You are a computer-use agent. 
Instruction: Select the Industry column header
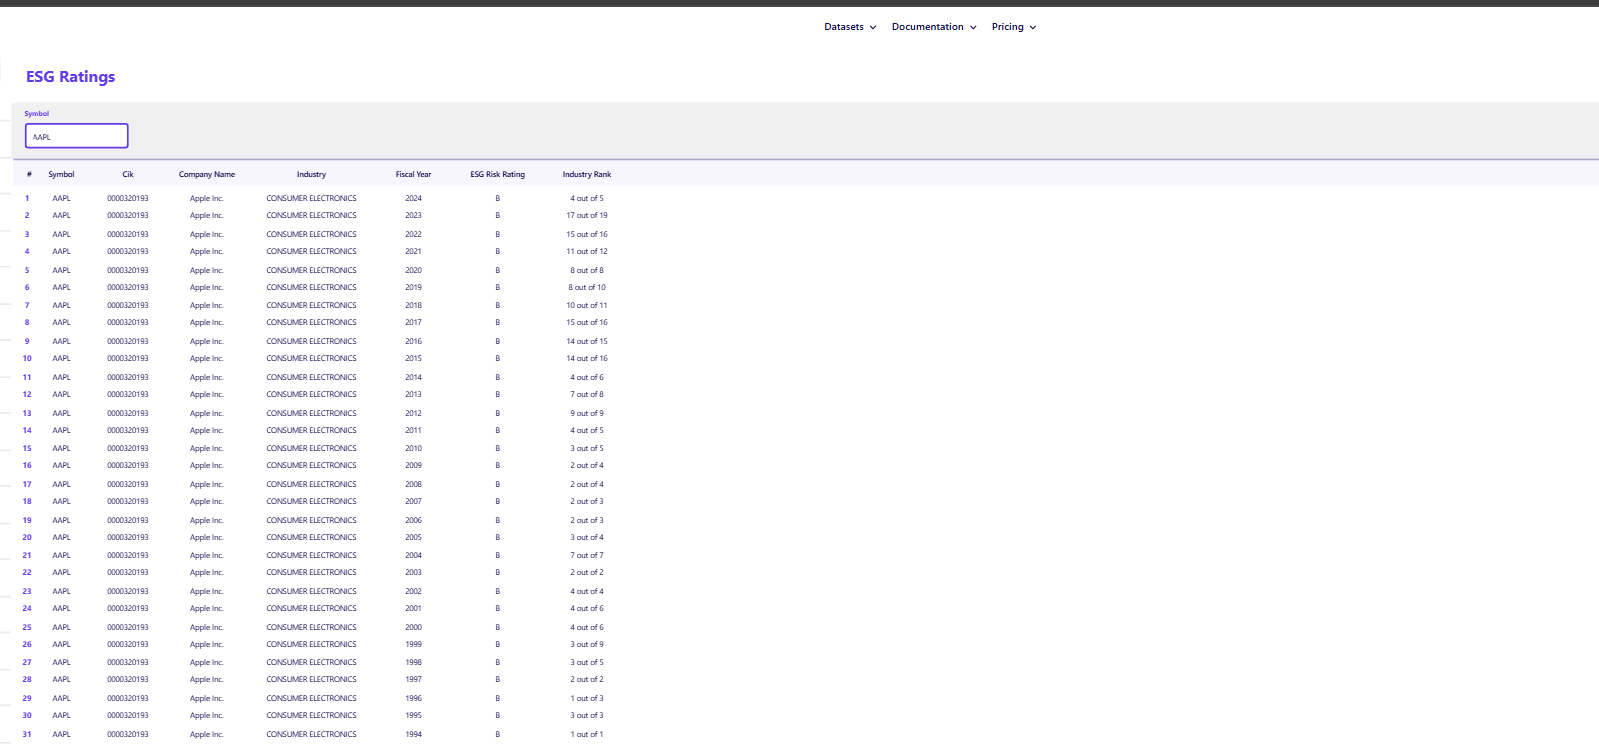(311, 174)
